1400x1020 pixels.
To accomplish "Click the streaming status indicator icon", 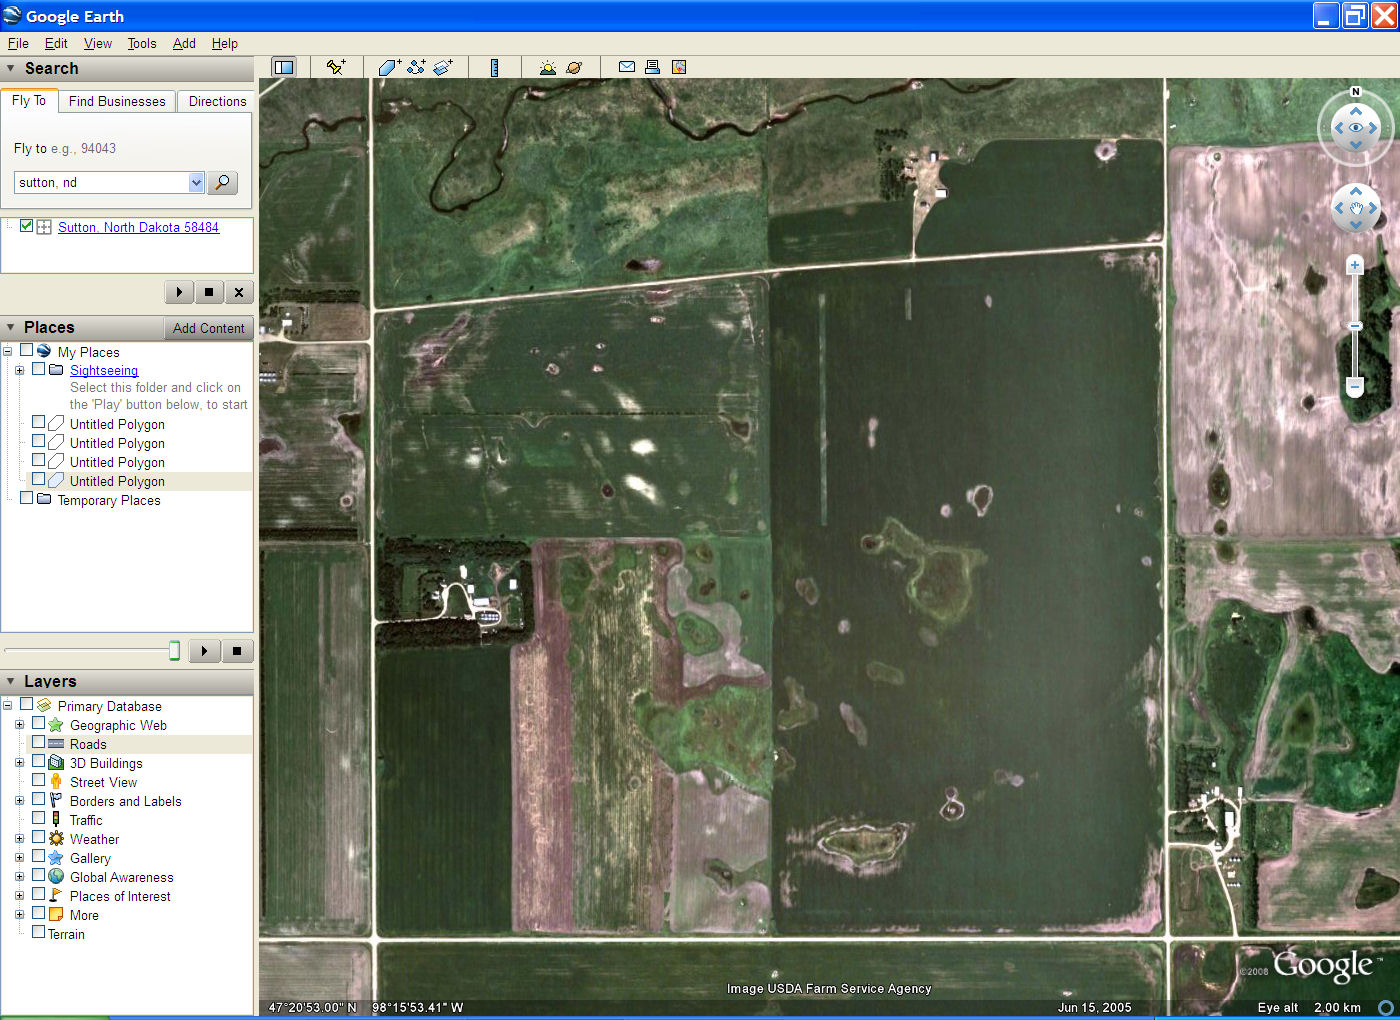I will tap(1386, 1008).
